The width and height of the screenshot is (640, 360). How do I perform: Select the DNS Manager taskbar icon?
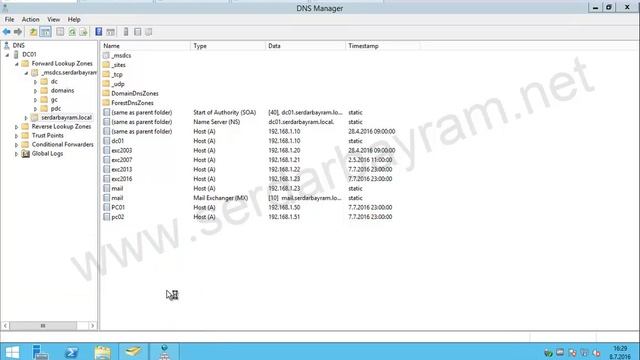(x=164, y=352)
